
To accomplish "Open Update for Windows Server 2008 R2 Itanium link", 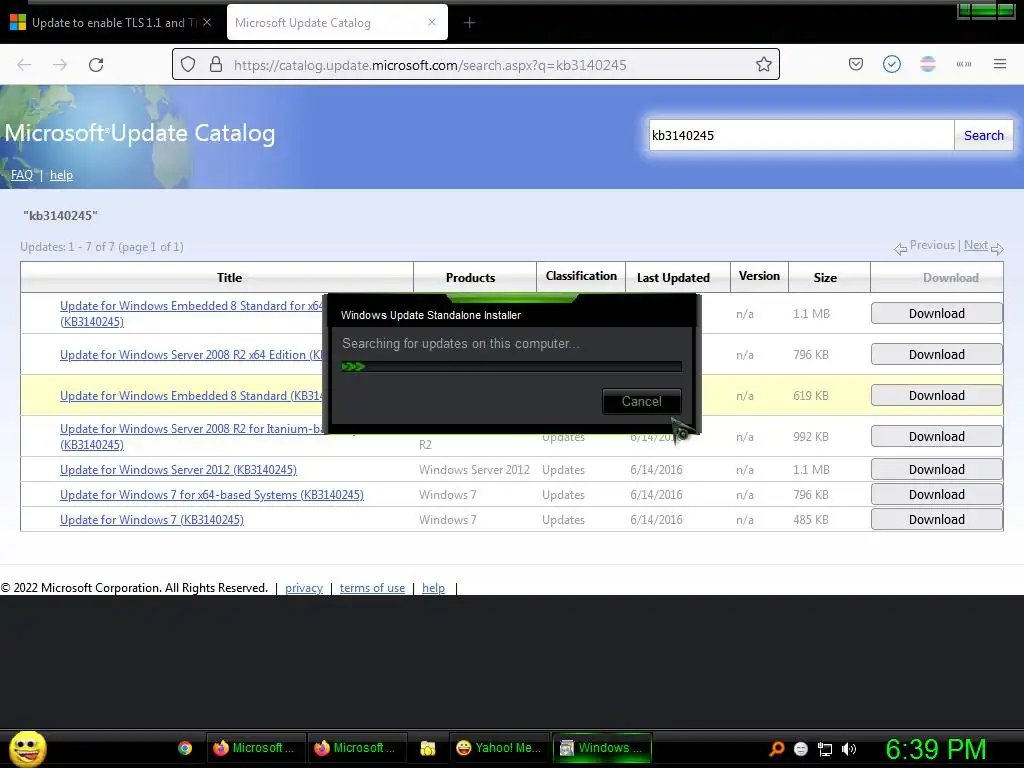I will tap(191, 436).
